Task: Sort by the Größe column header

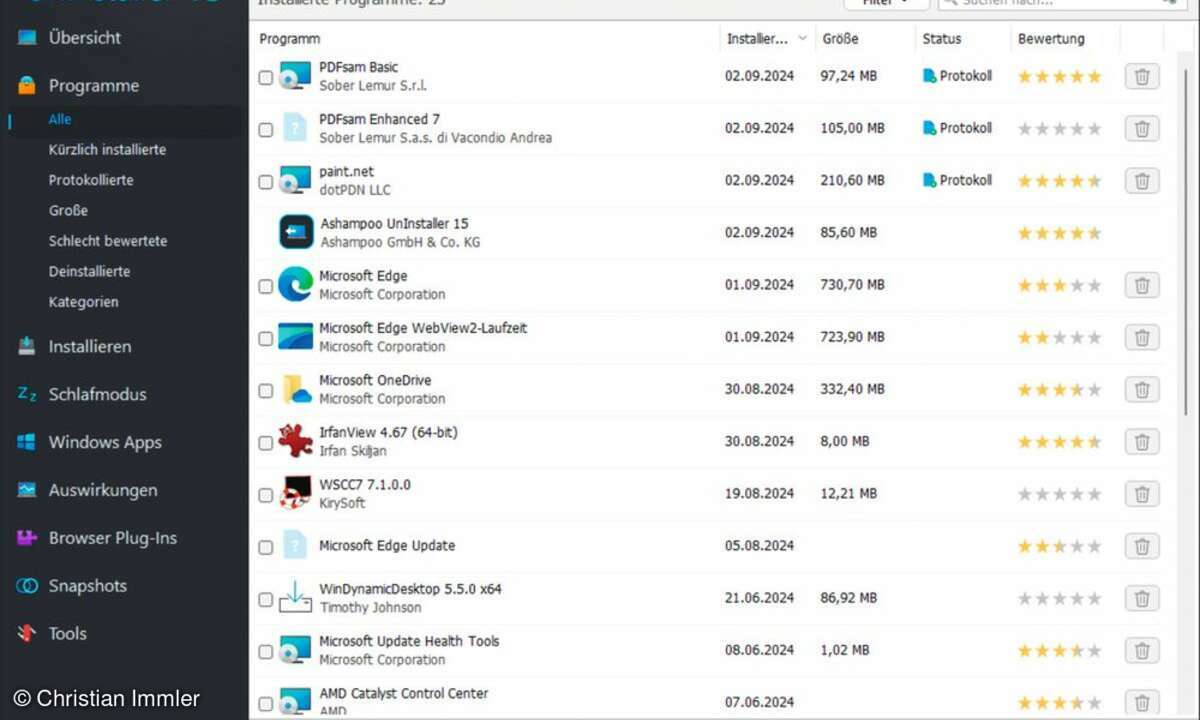Action: pyautogui.click(x=840, y=39)
